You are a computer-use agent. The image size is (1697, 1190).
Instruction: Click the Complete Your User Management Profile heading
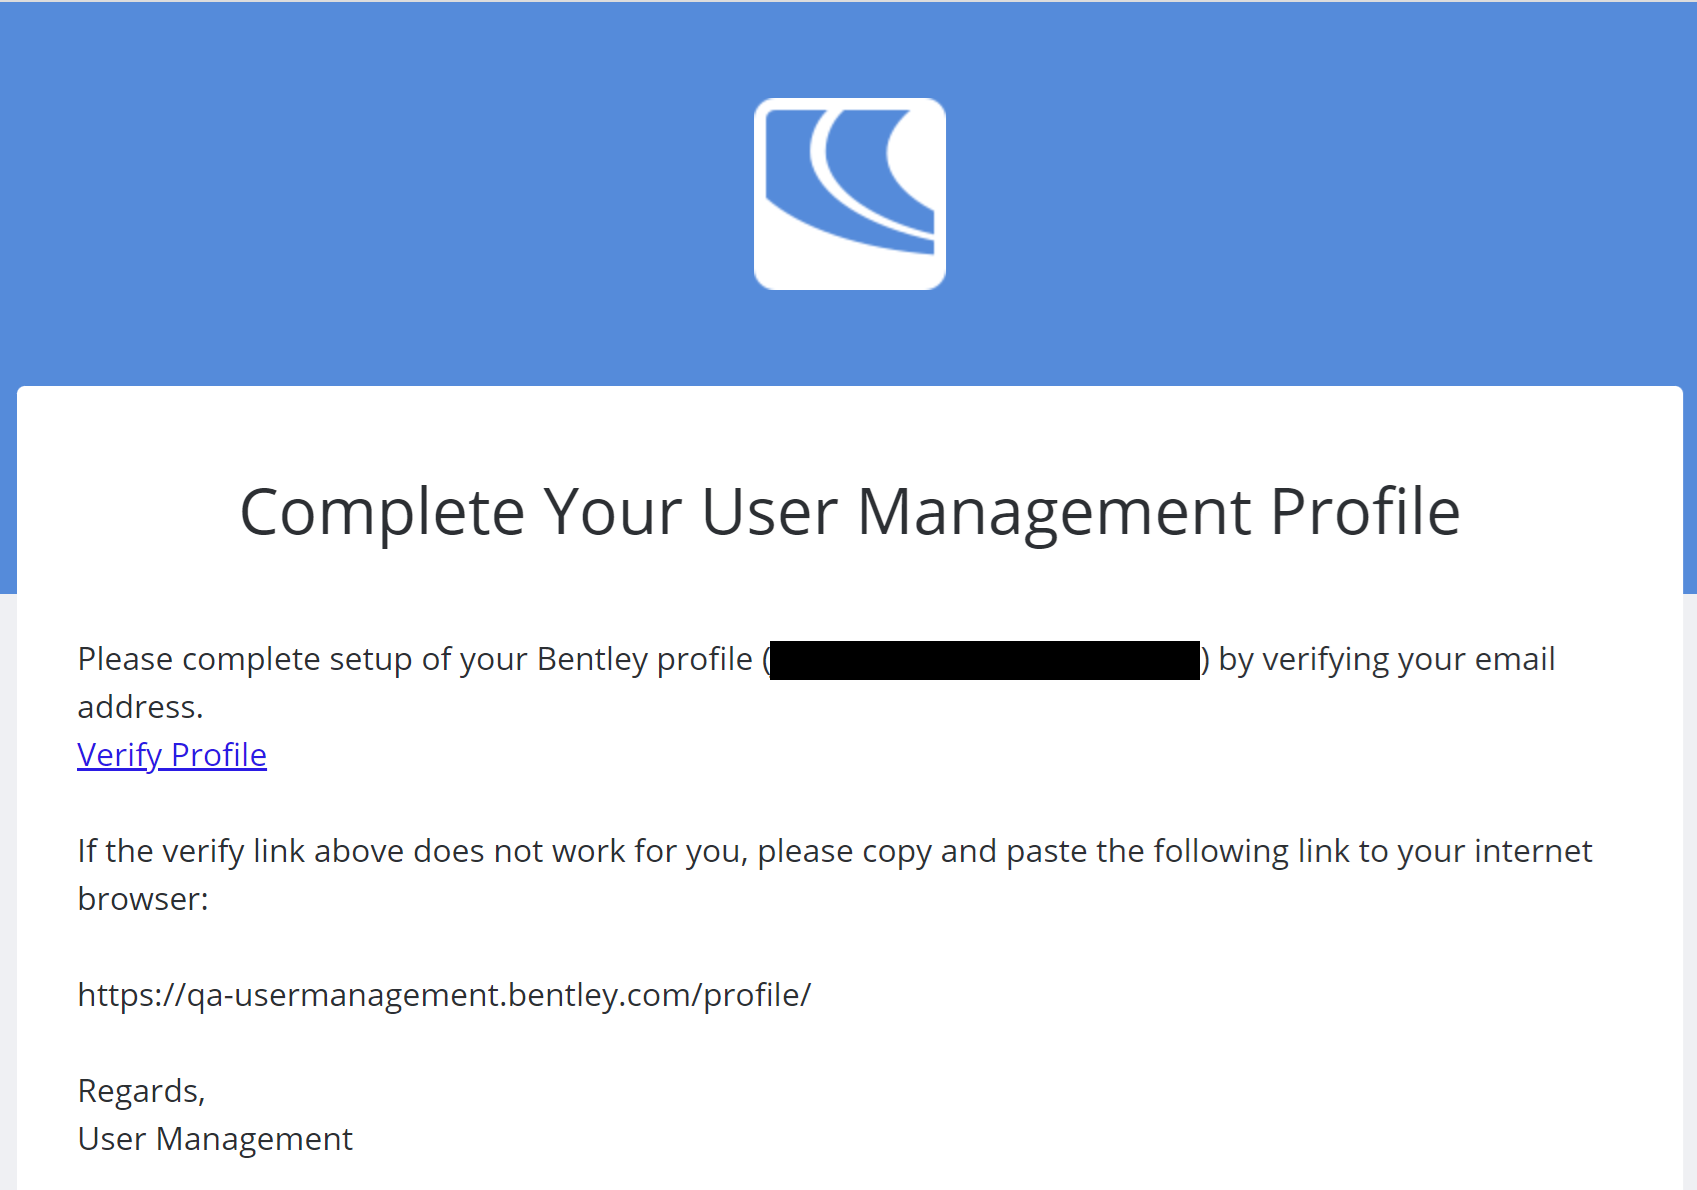tap(850, 512)
